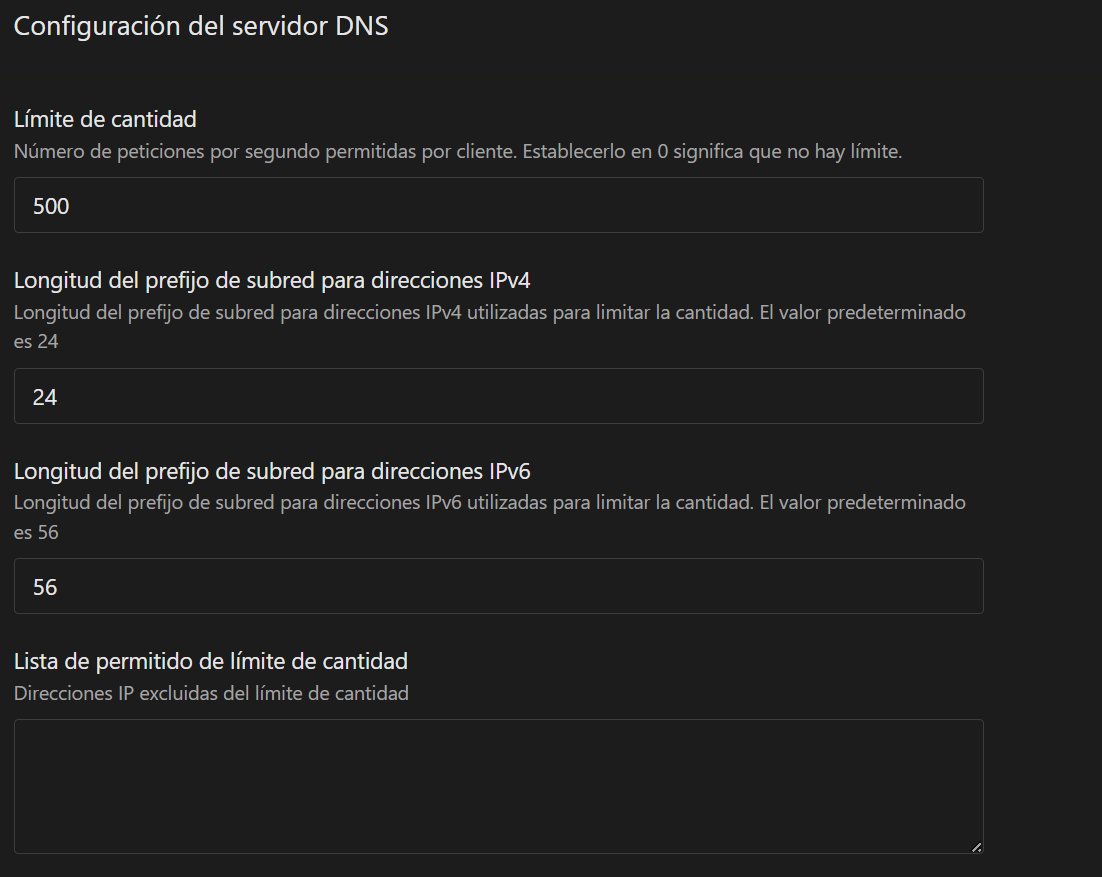
Task: Click the label 'Límite de cantidad'
Action: [105, 119]
